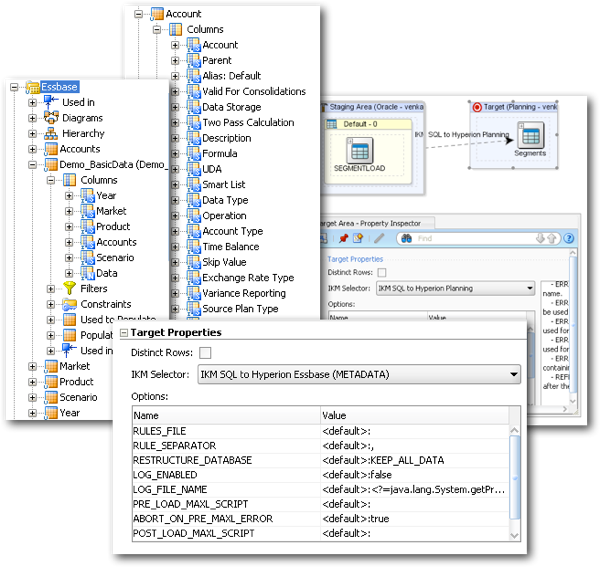The height and width of the screenshot is (567, 600).
Task: Click the Accounts datastore icon
Action: (51, 149)
